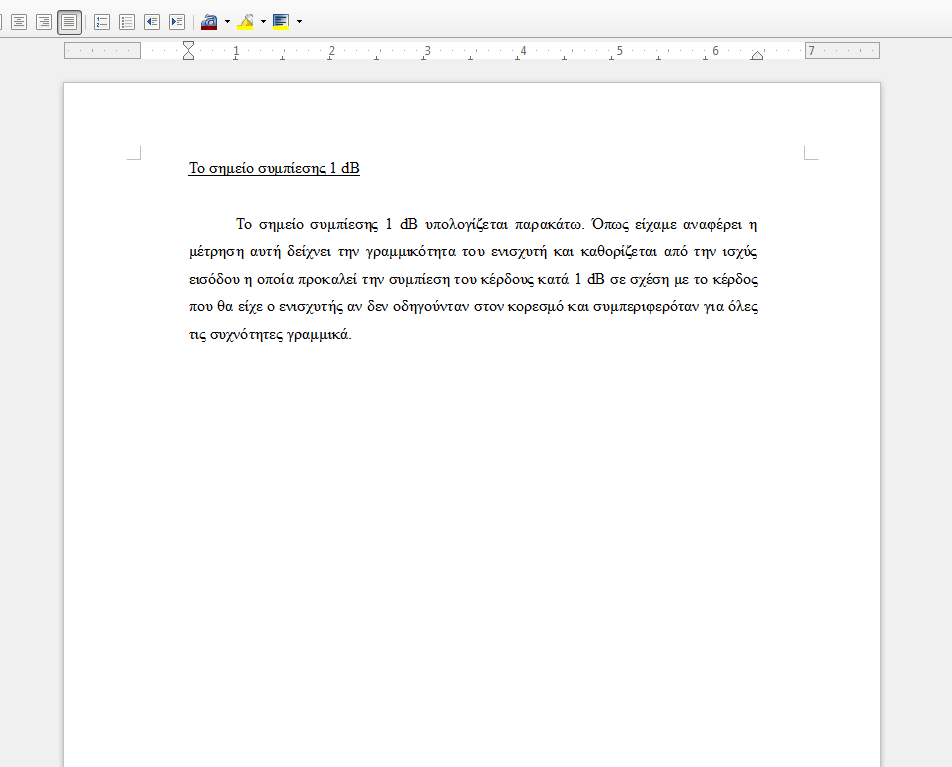The height and width of the screenshot is (767, 952).
Task: Place the cursor in the word "κορεσμό"
Action: [x=536, y=307]
